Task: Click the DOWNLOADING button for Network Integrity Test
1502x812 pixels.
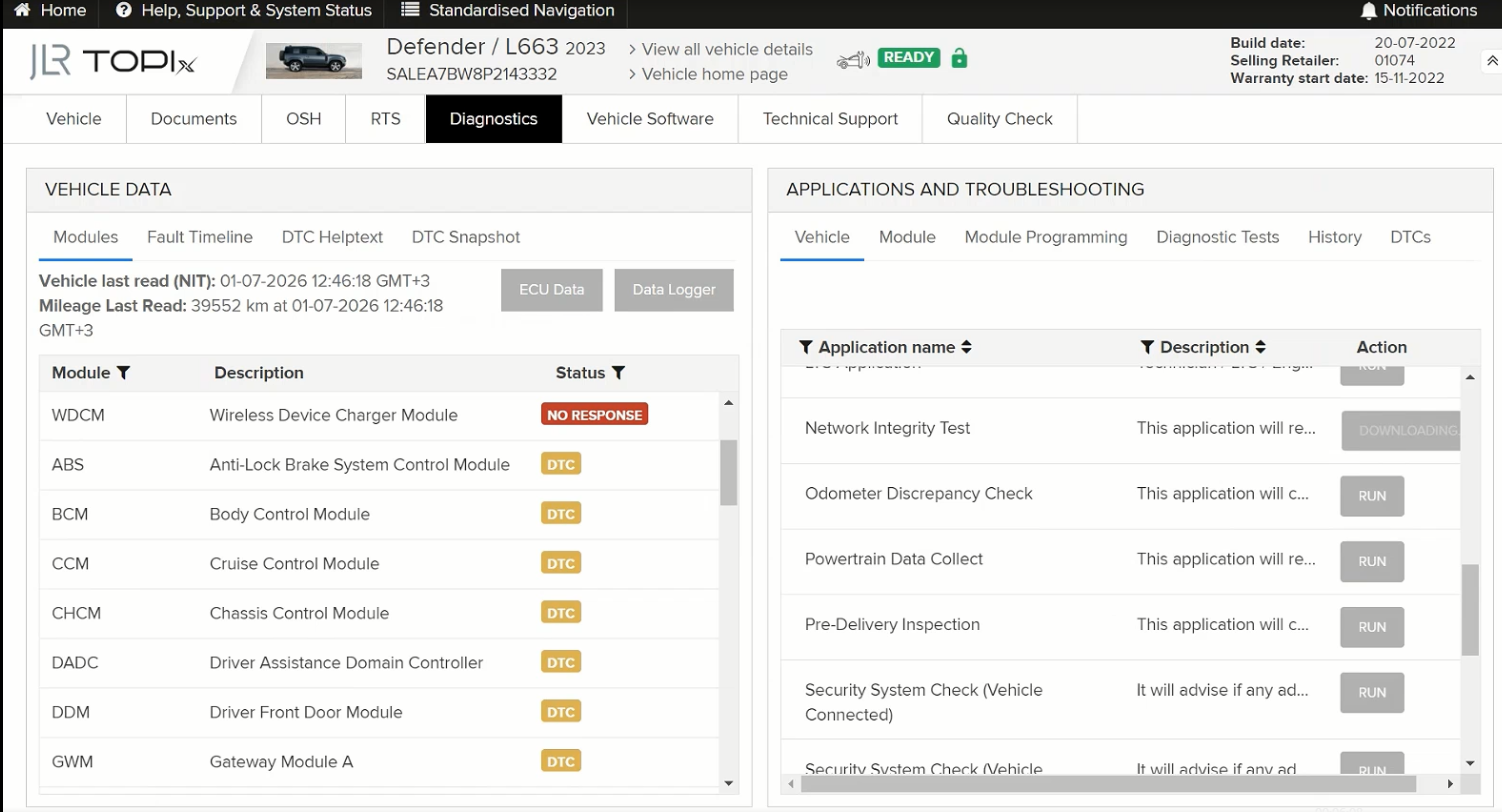Action: [x=1402, y=430]
